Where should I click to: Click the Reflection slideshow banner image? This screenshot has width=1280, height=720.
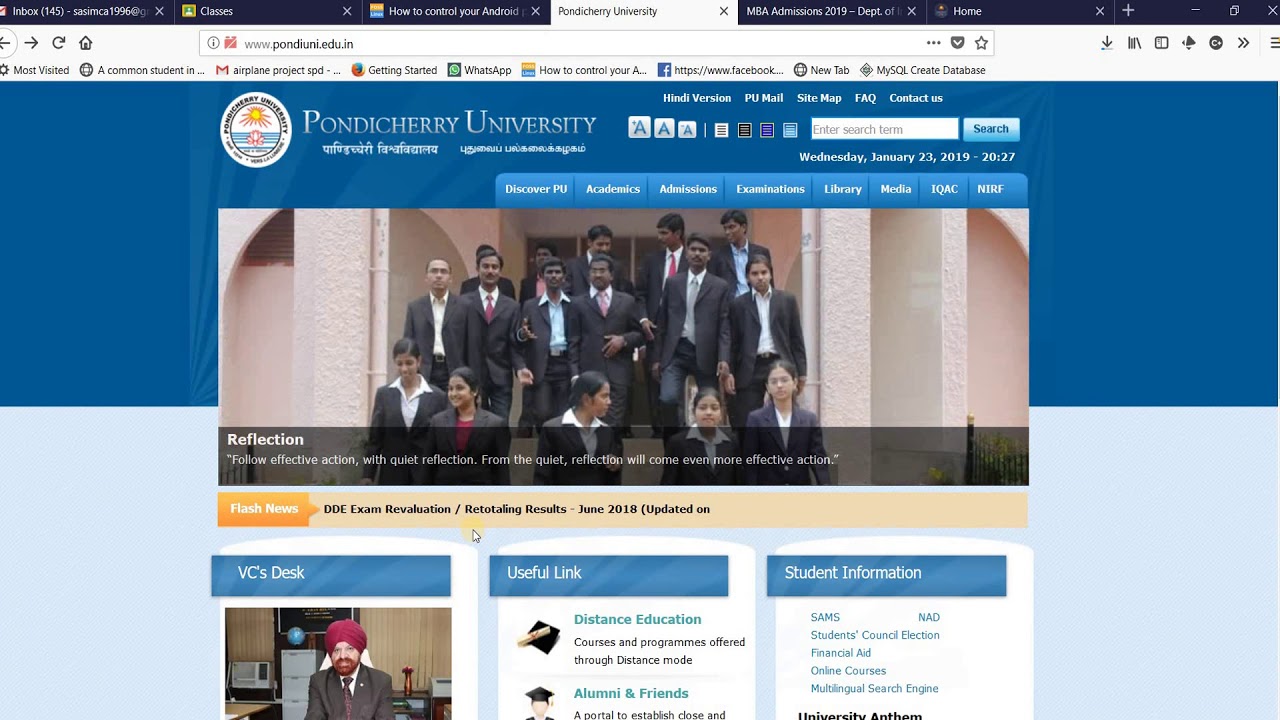623,347
